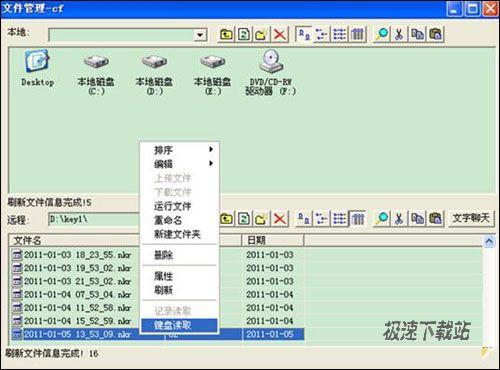Refresh remote (远程) file list via toolbar icon

(x=244, y=219)
